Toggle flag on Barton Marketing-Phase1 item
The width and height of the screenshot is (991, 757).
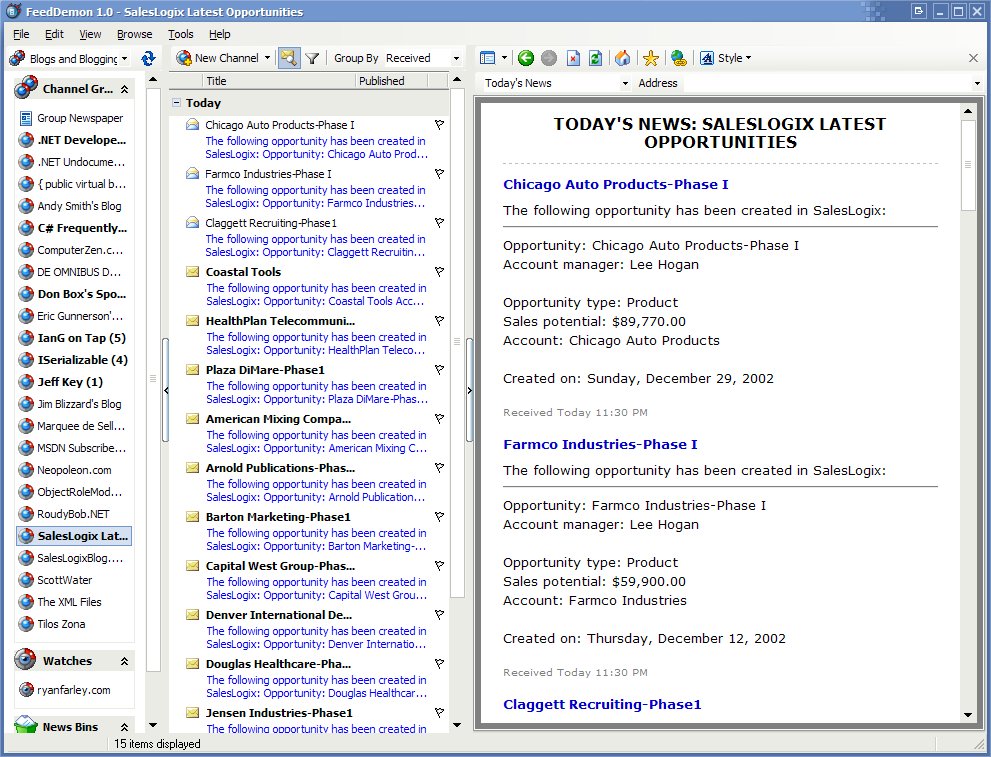click(439, 517)
